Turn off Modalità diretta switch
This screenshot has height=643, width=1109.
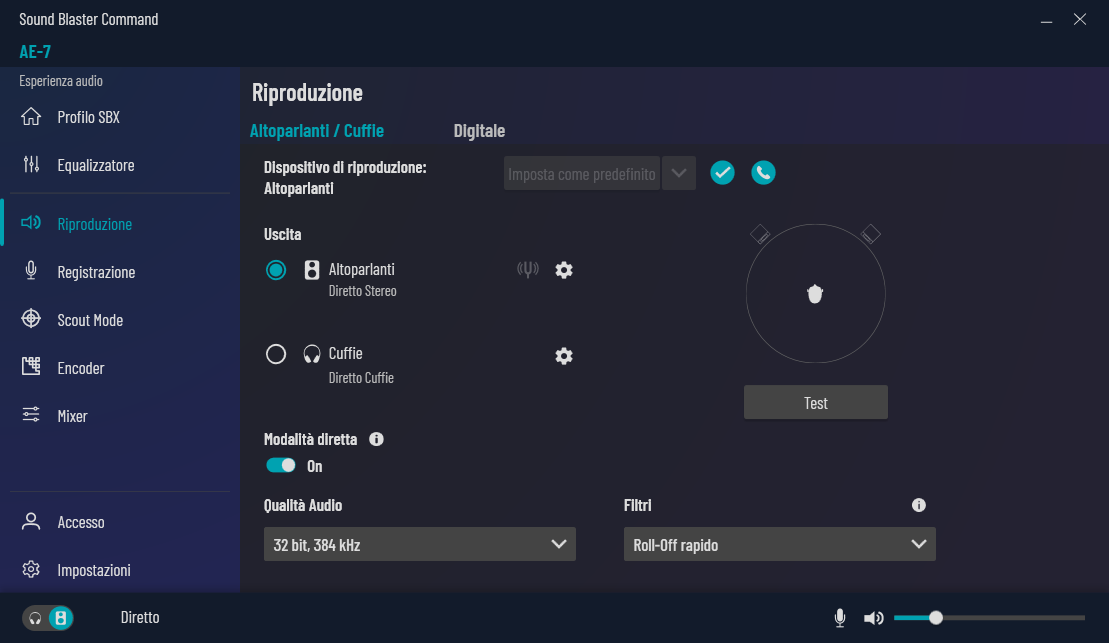[281, 466]
